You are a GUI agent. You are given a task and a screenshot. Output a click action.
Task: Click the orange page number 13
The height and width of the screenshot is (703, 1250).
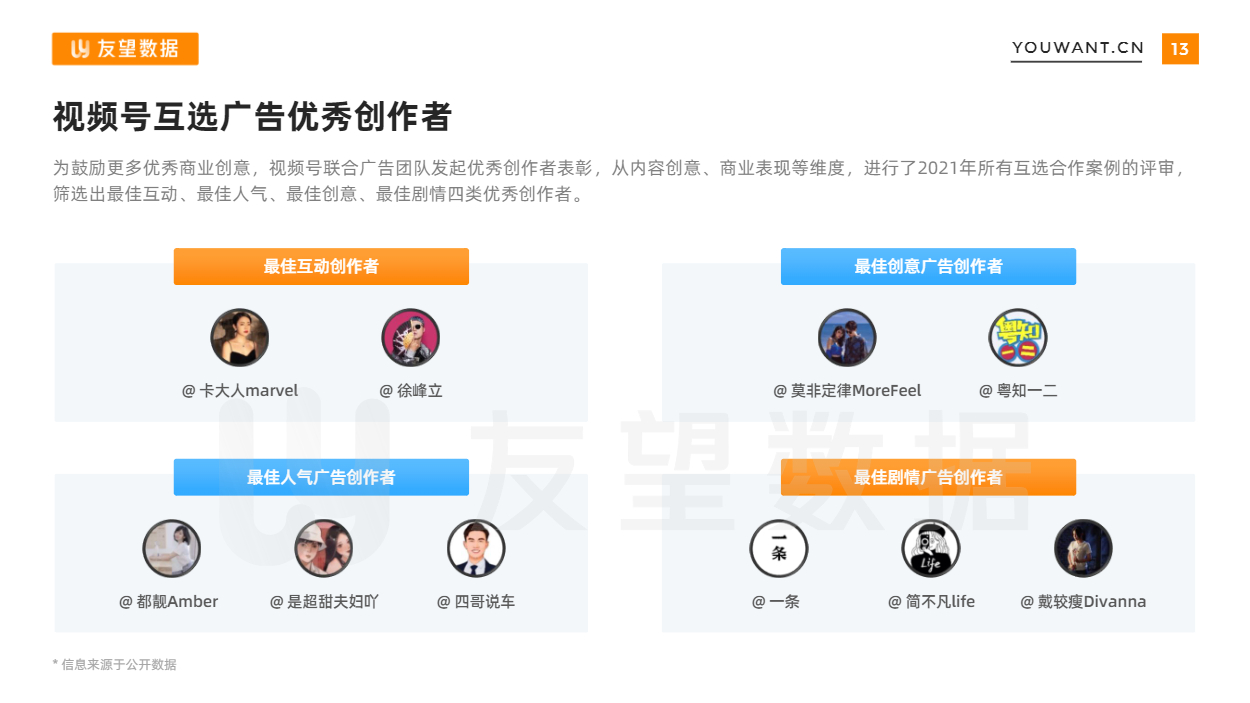tap(1180, 49)
